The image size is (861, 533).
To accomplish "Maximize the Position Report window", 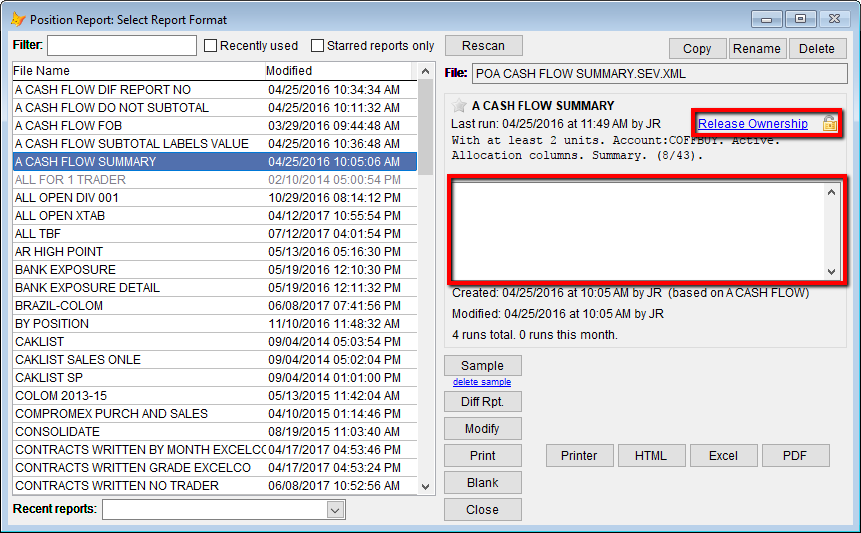I will coord(801,19).
